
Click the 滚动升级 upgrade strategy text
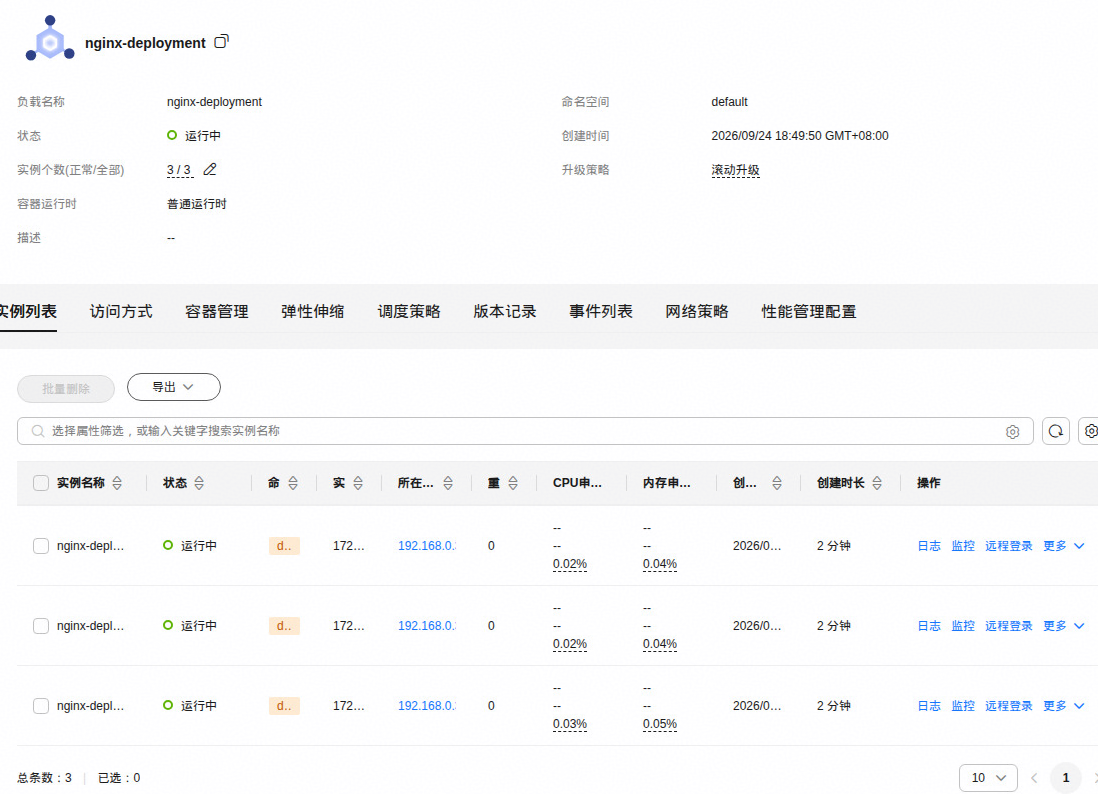pyautogui.click(x=735, y=170)
